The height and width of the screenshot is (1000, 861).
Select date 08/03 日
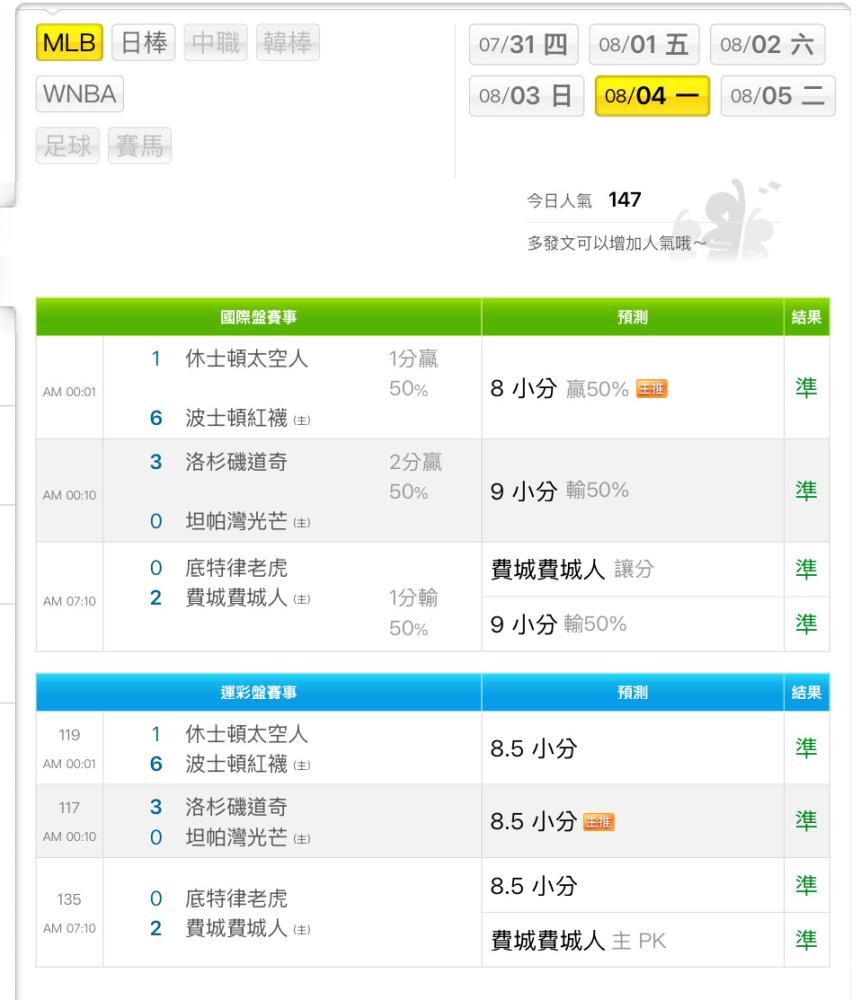click(x=526, y=96)
